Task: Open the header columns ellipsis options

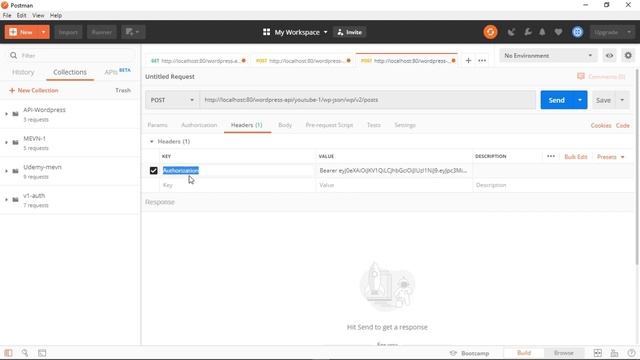Action: 551,156
